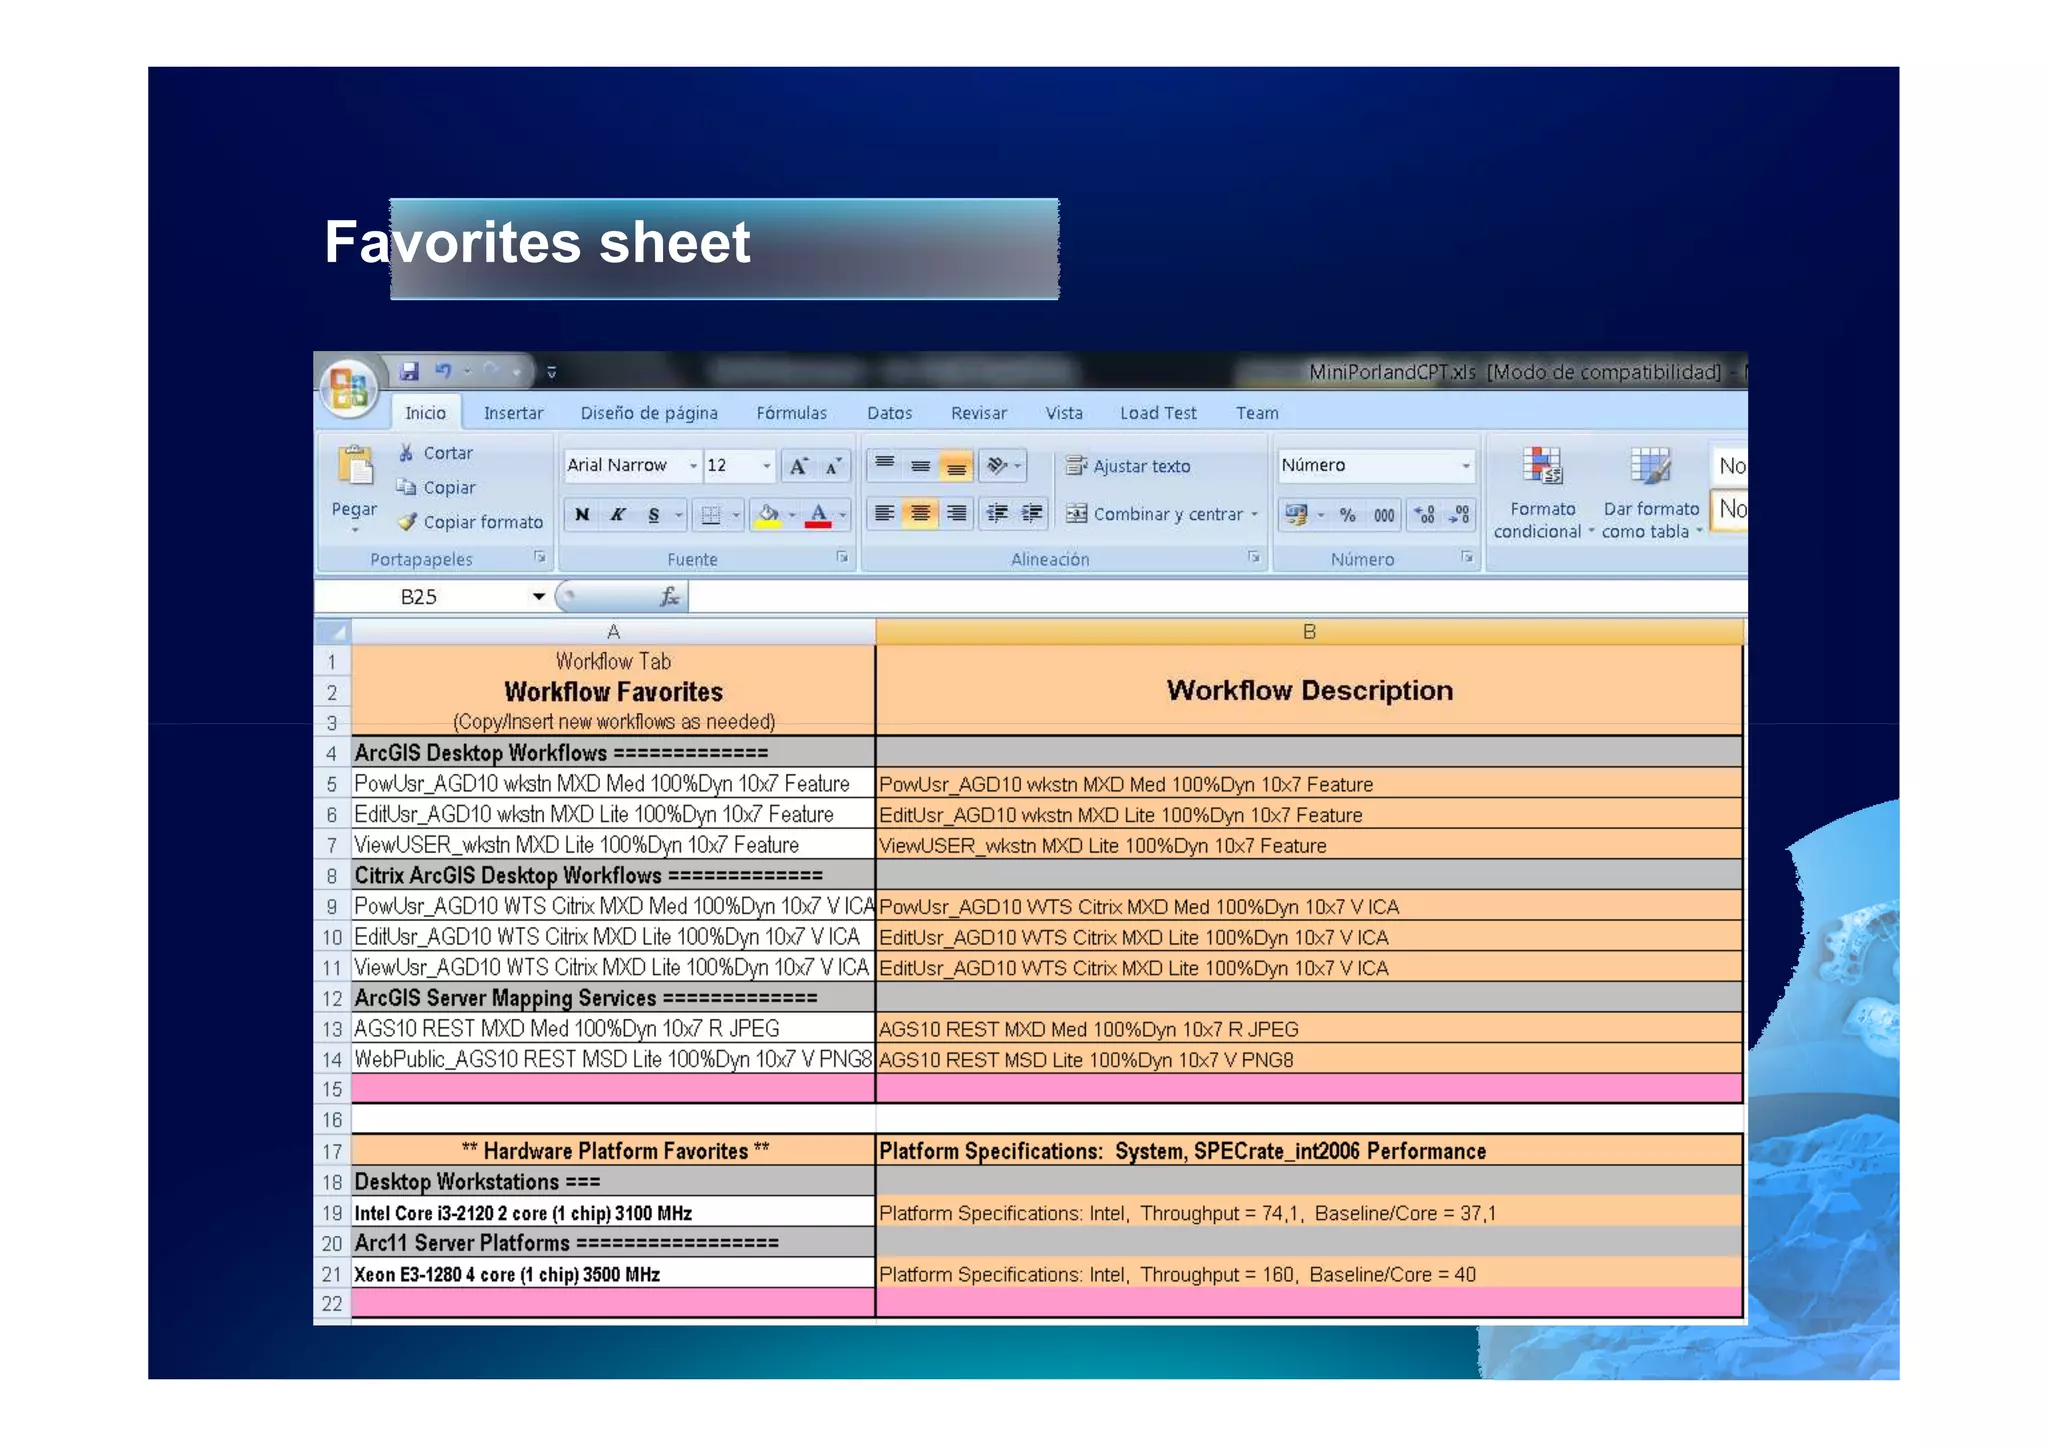Open the Número dialog launcher
The image size is (2048, 1447).
pos(1467,557)
